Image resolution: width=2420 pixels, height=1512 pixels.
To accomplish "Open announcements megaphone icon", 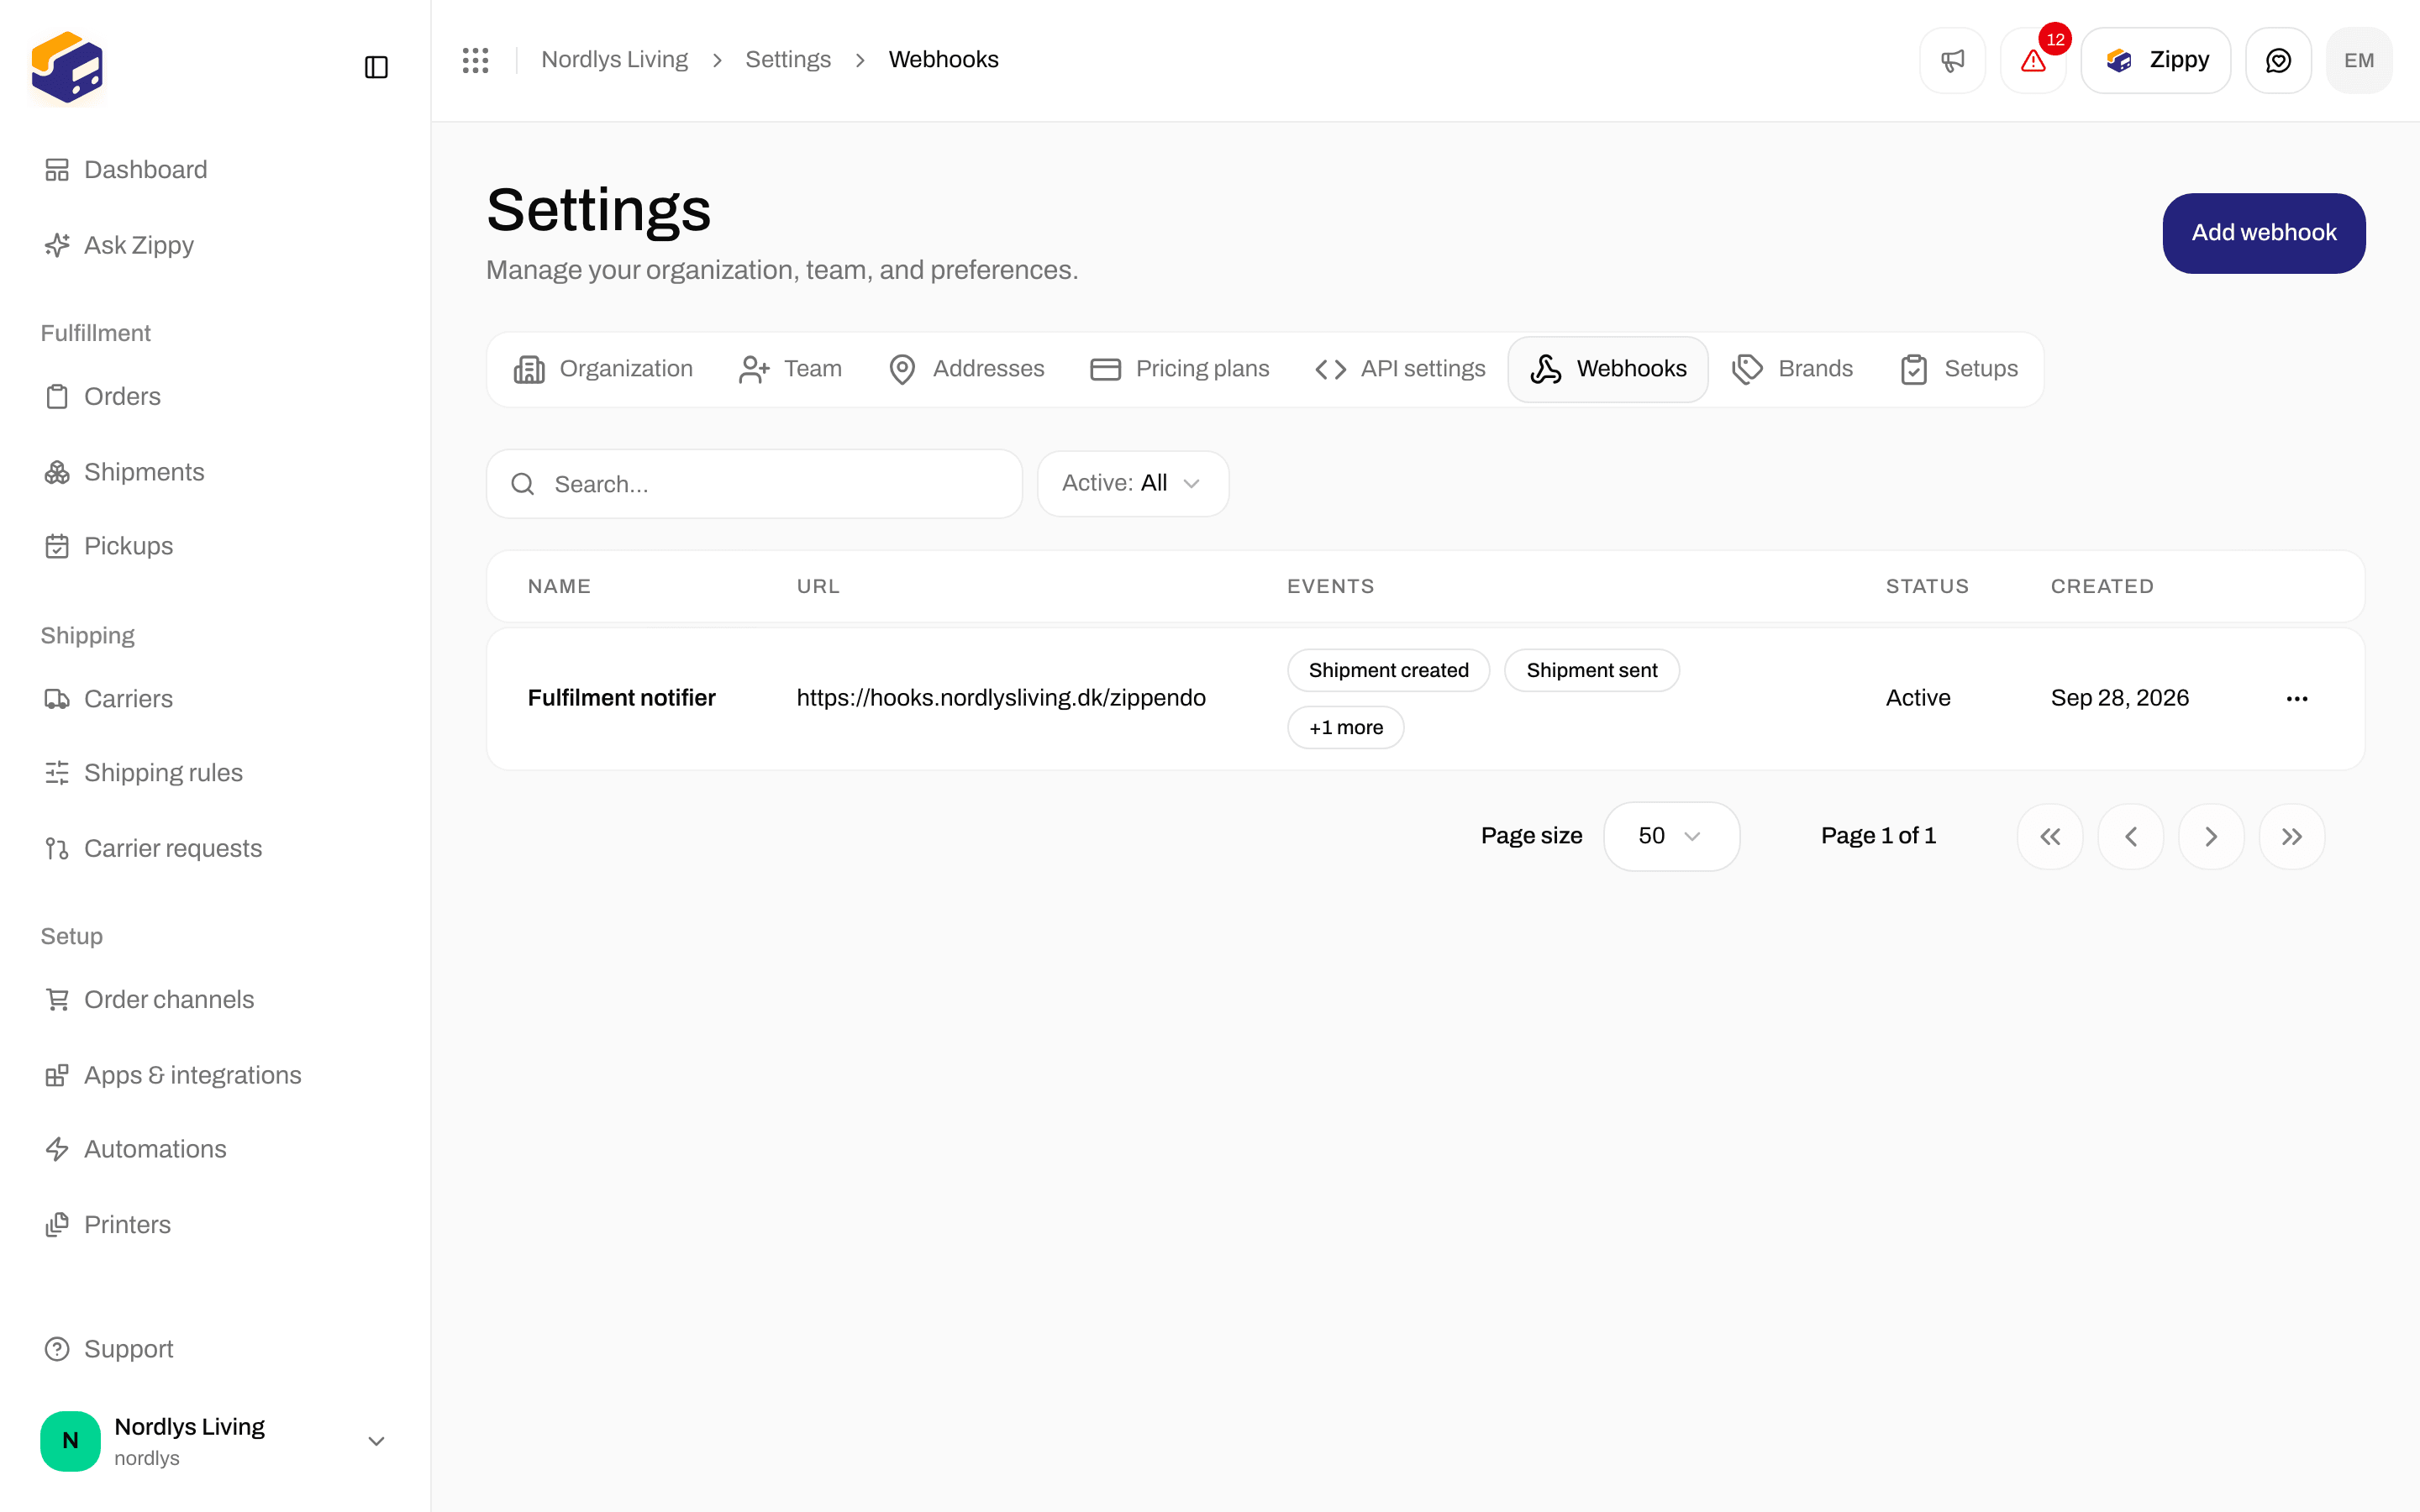I will tap(1952, 60).
